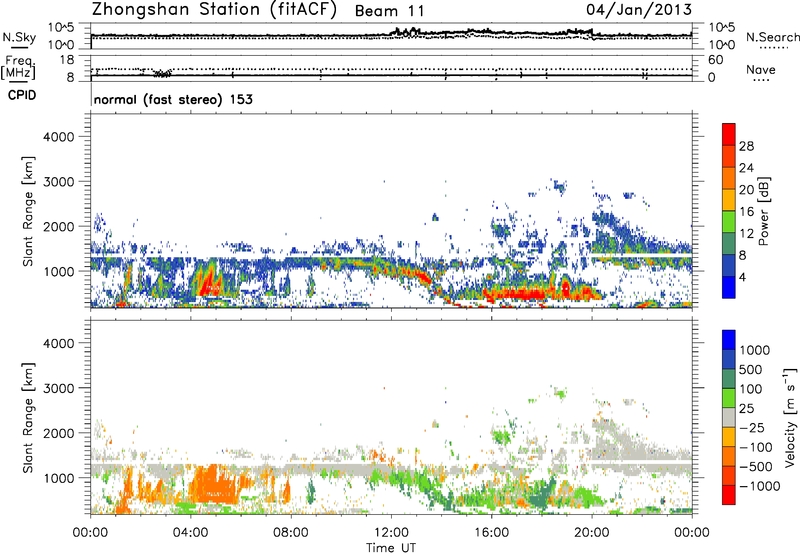Click the '60' Nave axis tick

pos(715,60)
